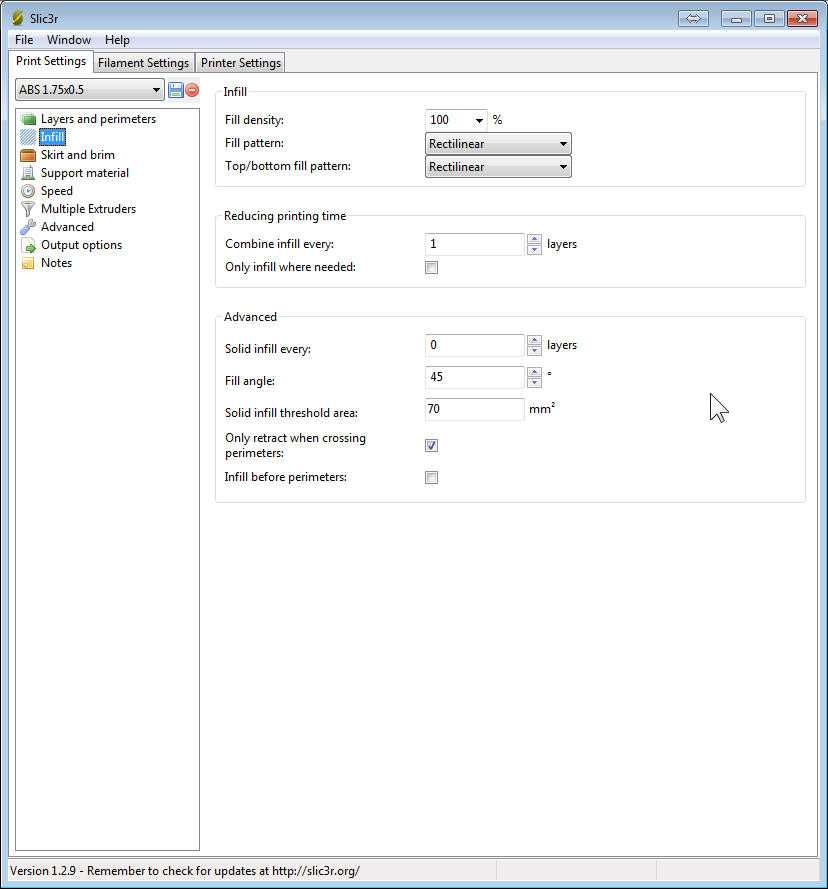
Task: Select Multiple Extruders in the sidebar
Action: click(x=88, y=209)
